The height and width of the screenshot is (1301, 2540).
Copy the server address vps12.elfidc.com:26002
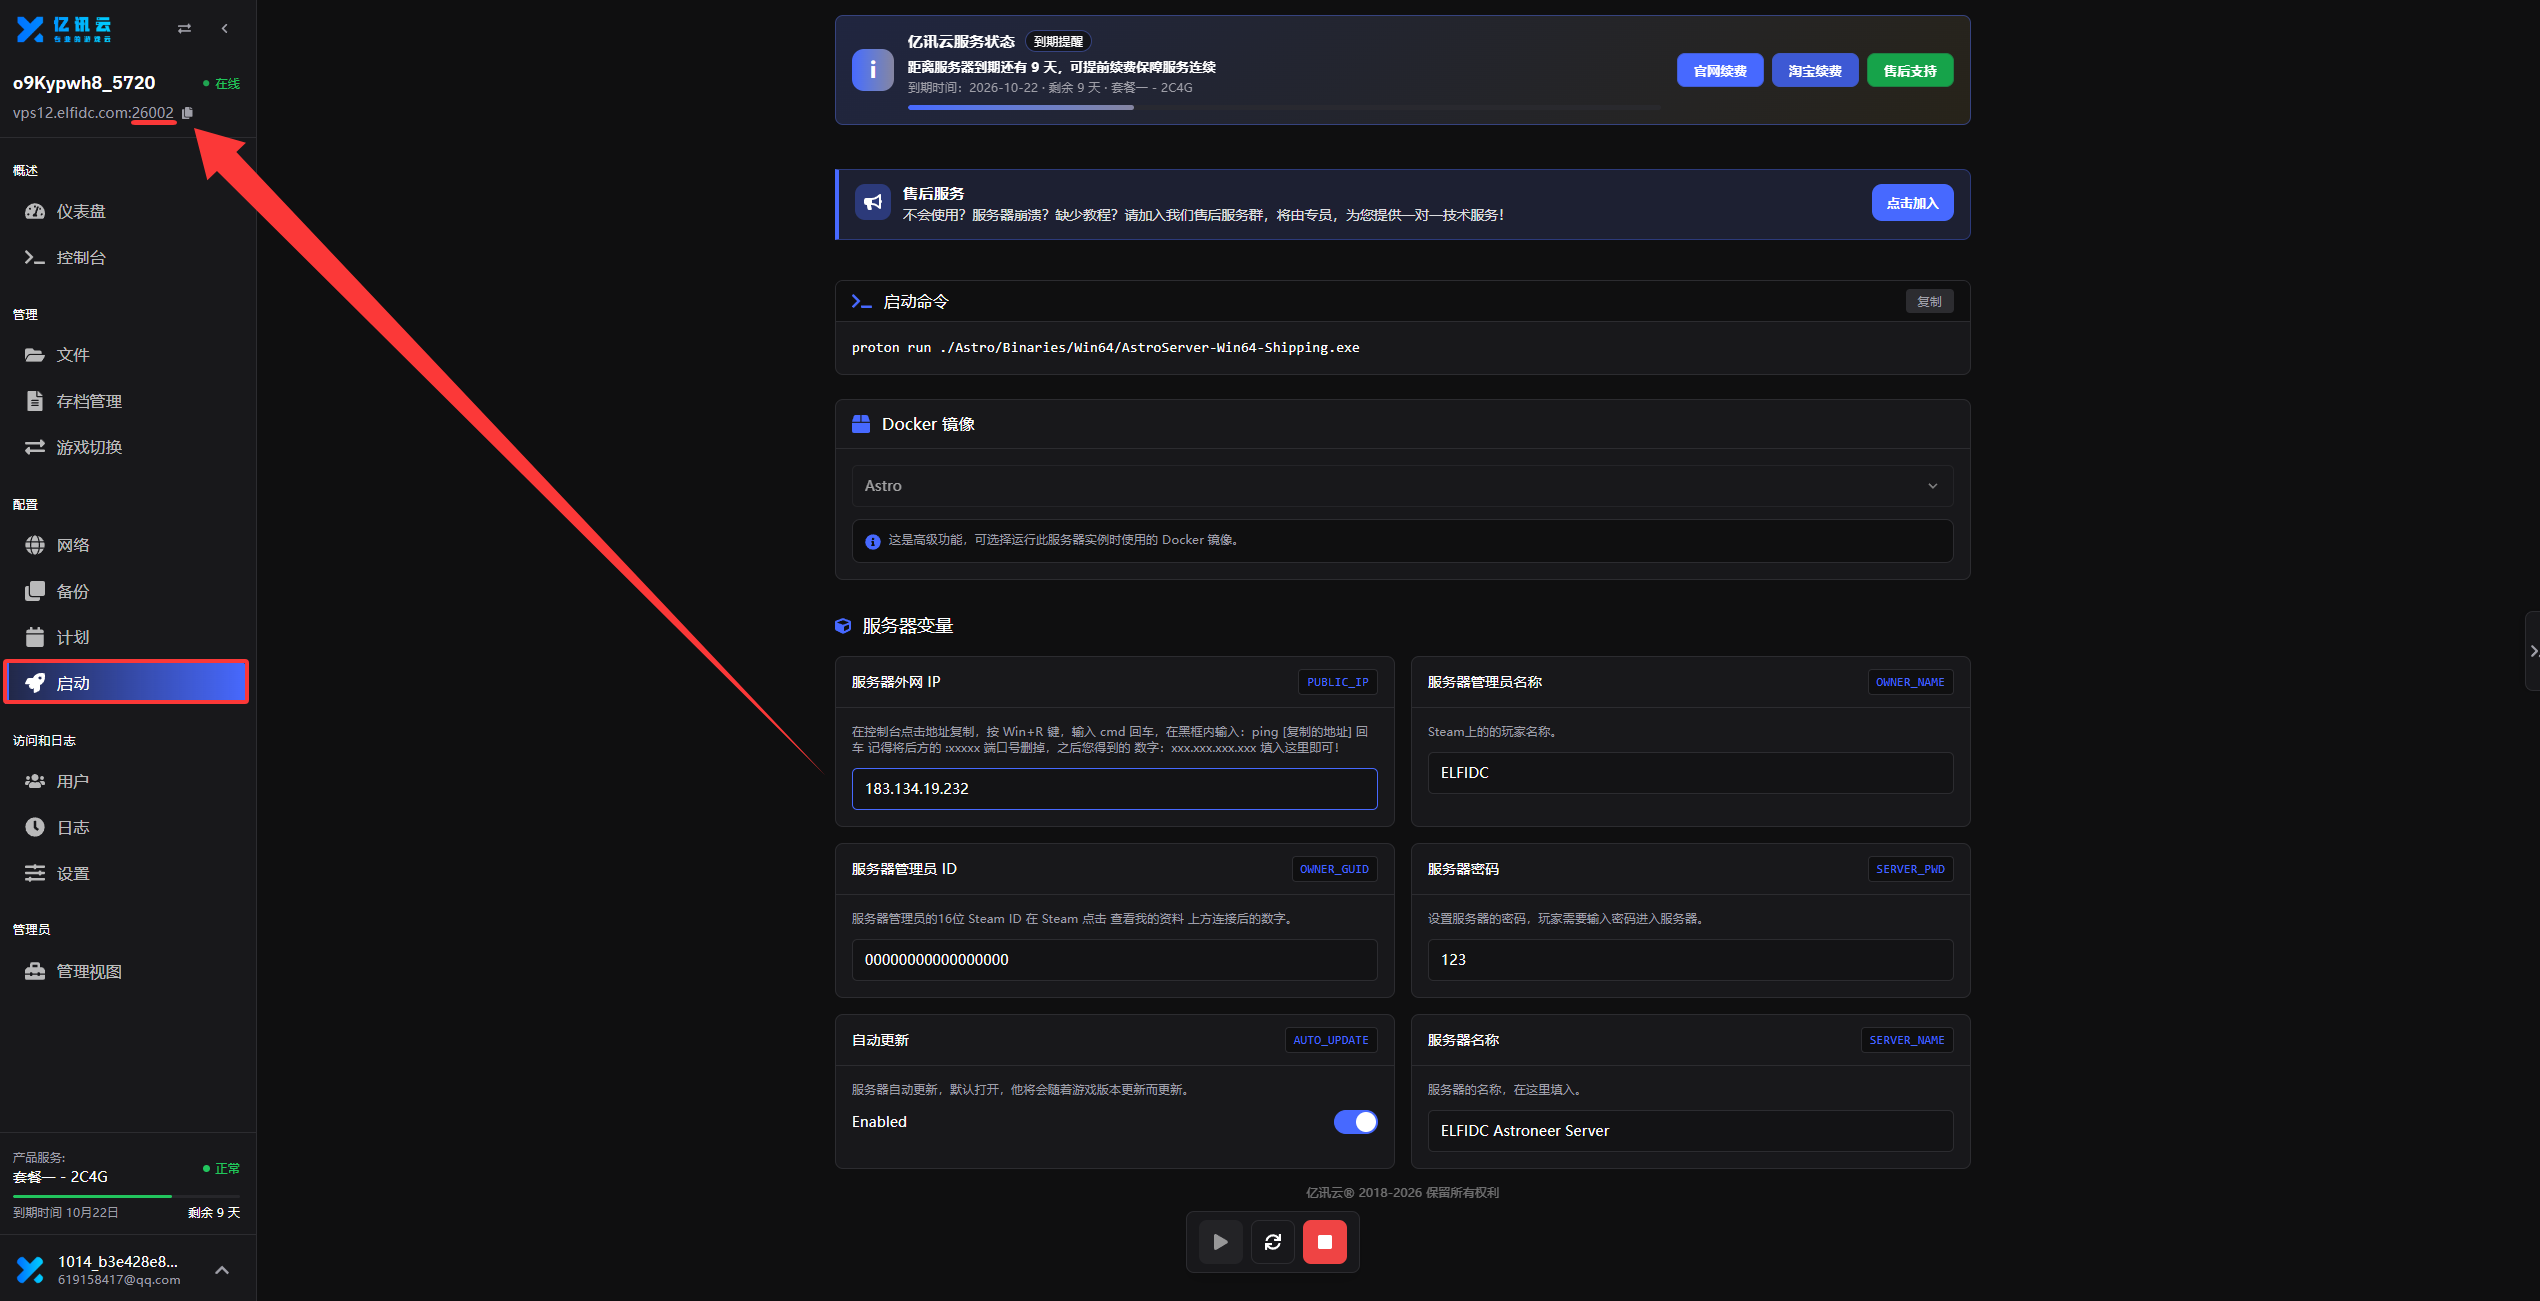188,113
